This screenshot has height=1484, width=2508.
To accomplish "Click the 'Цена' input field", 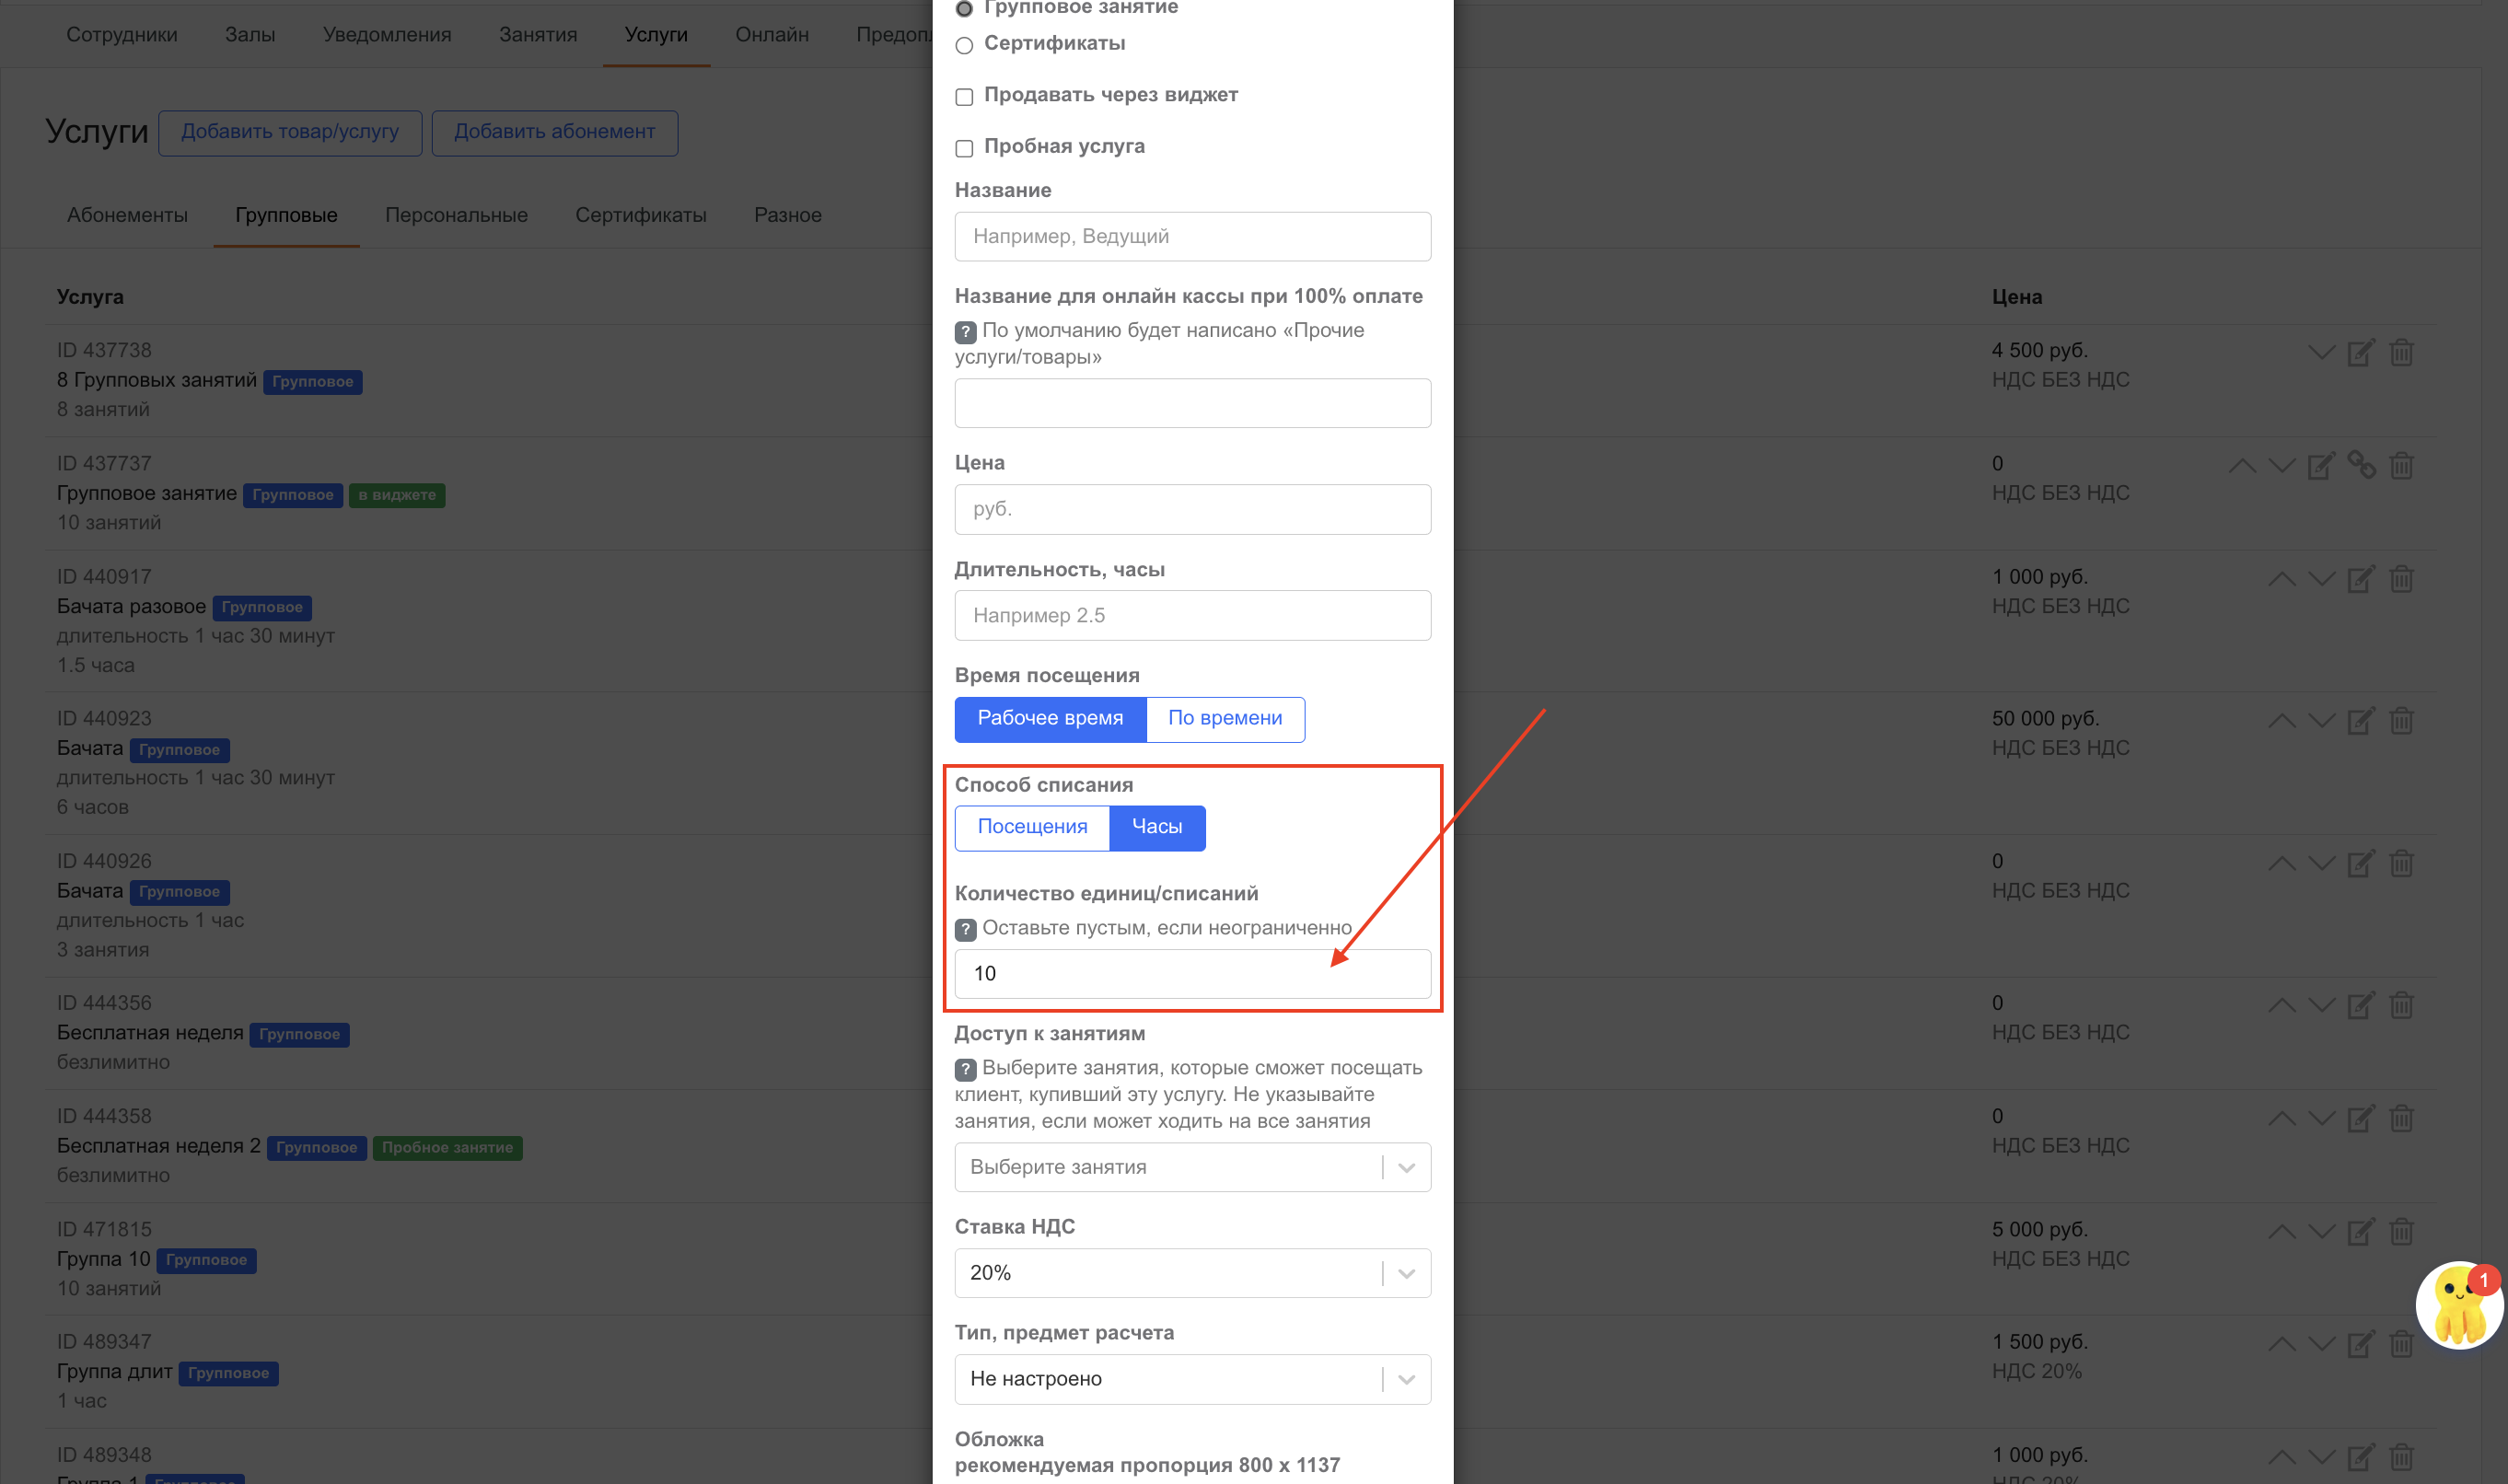I will (1191, 509).
